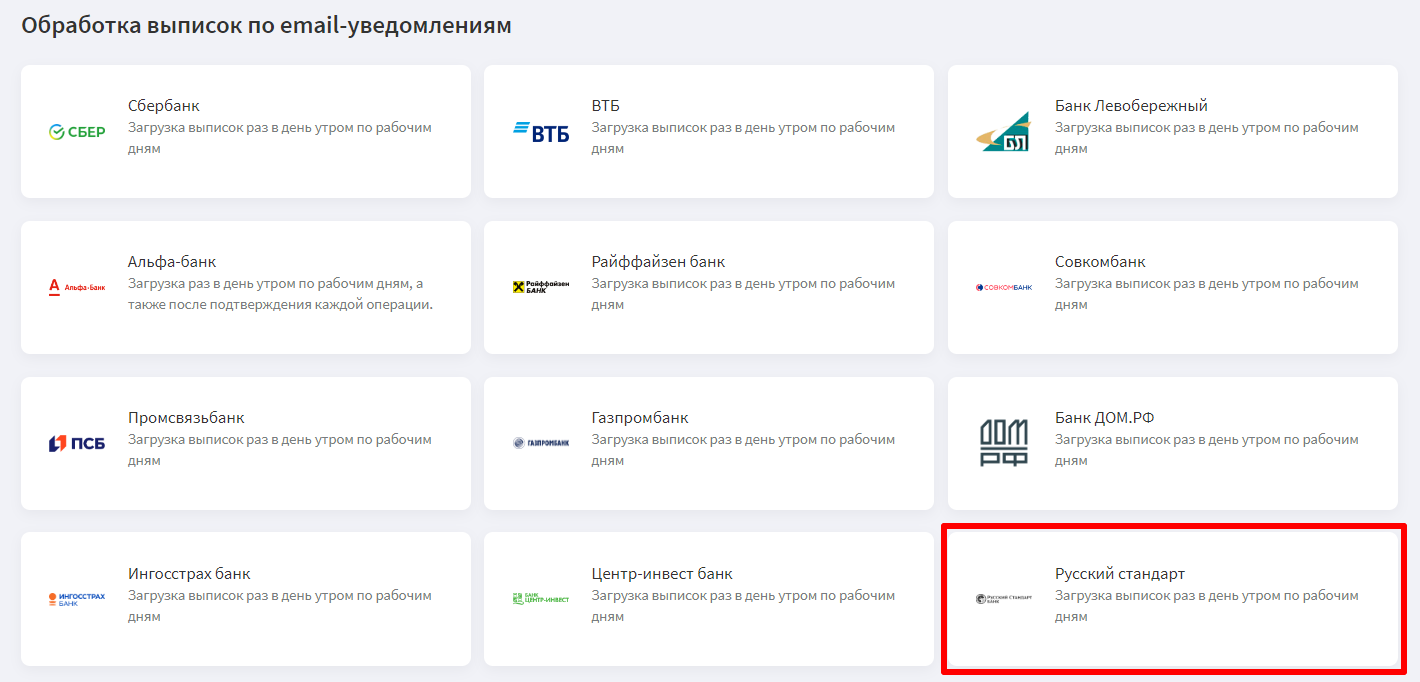Click the Gazprombank logo icon

541,443
